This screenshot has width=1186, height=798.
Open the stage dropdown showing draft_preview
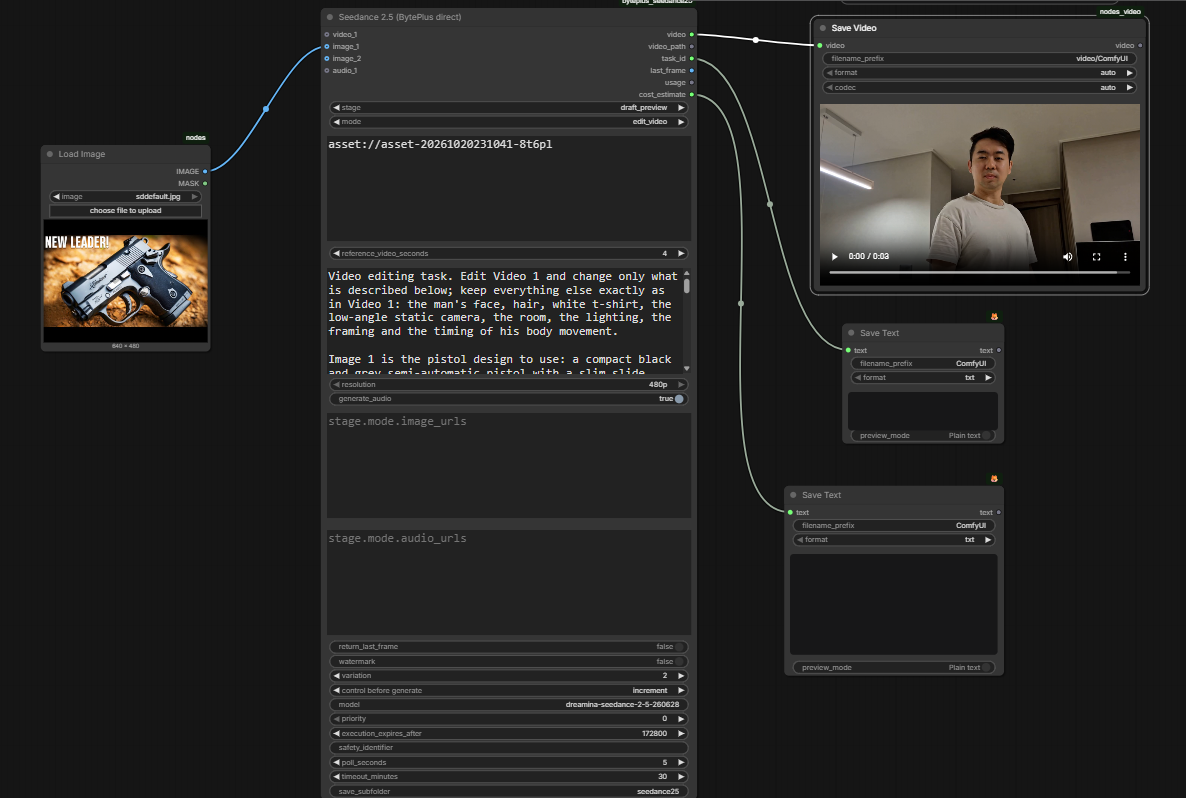click(x=508, y=107)
